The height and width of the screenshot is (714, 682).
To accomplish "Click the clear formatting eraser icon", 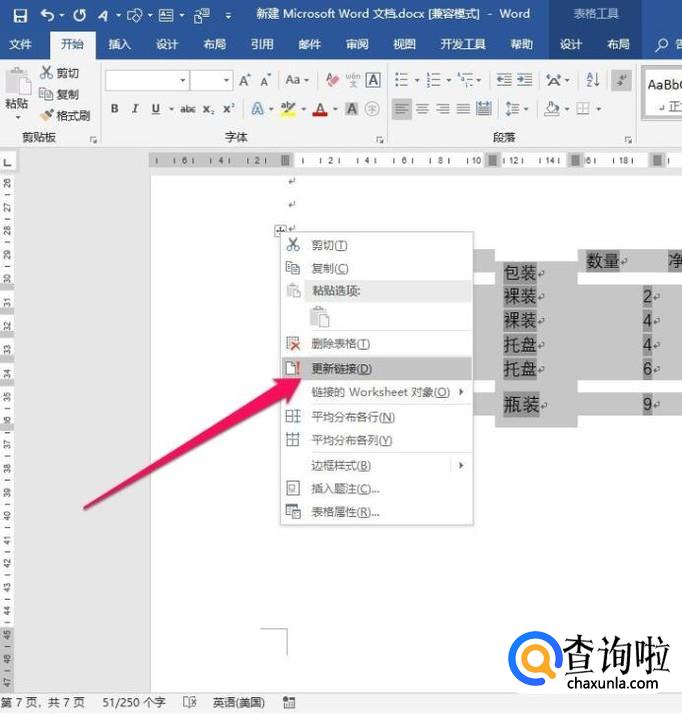I will pyautogui.click(x=333, y=80).
